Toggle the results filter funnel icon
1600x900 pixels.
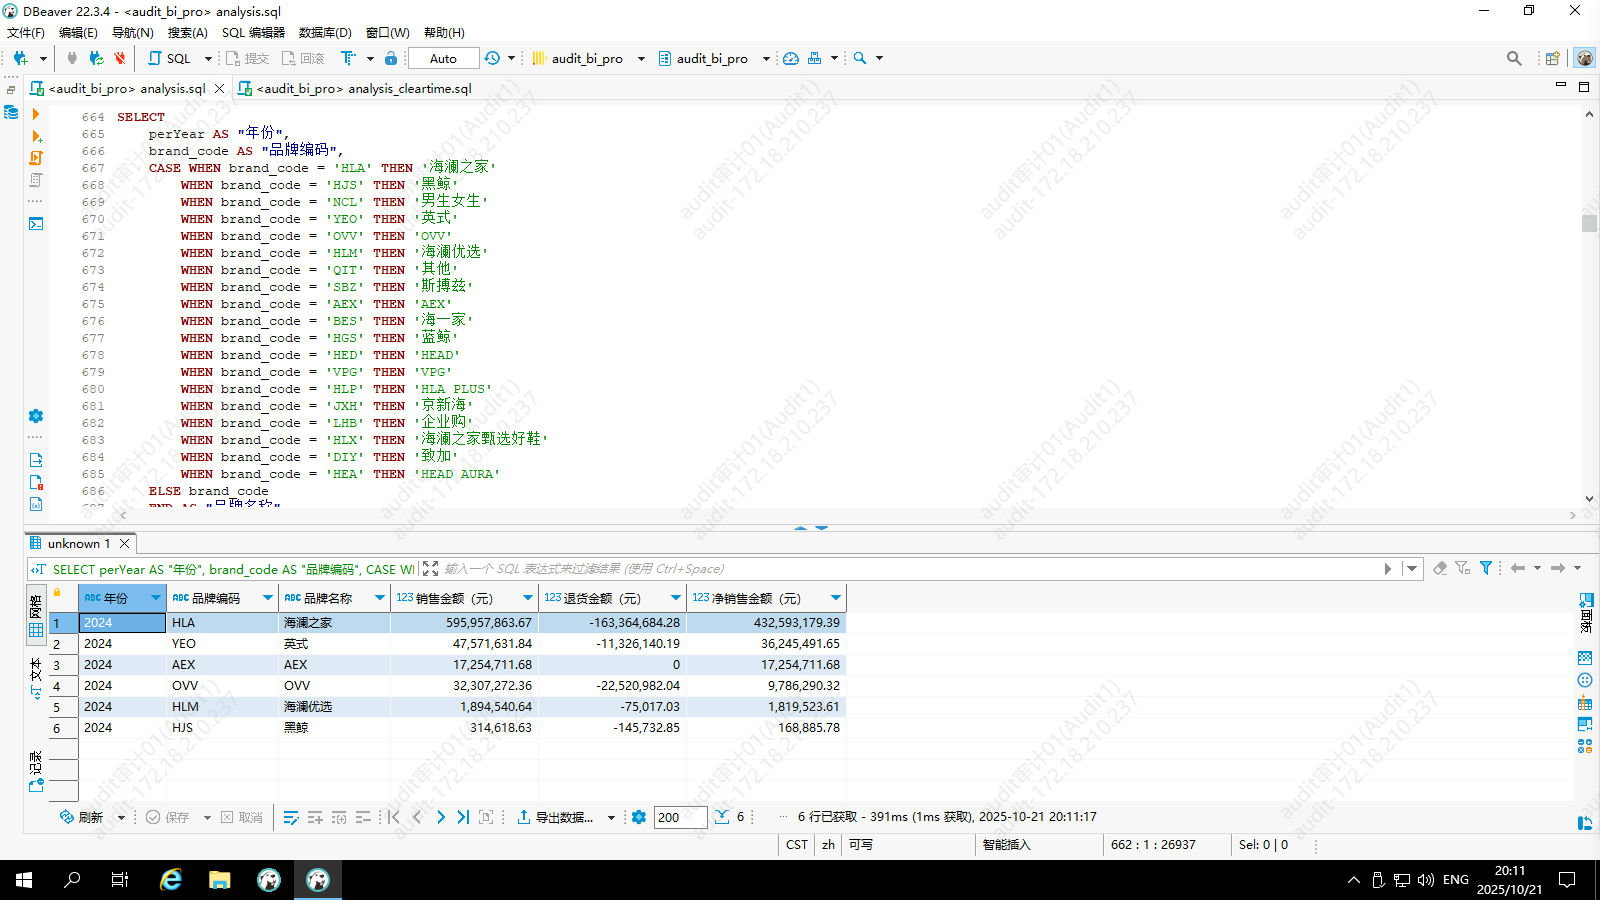tap(1486, 568)
